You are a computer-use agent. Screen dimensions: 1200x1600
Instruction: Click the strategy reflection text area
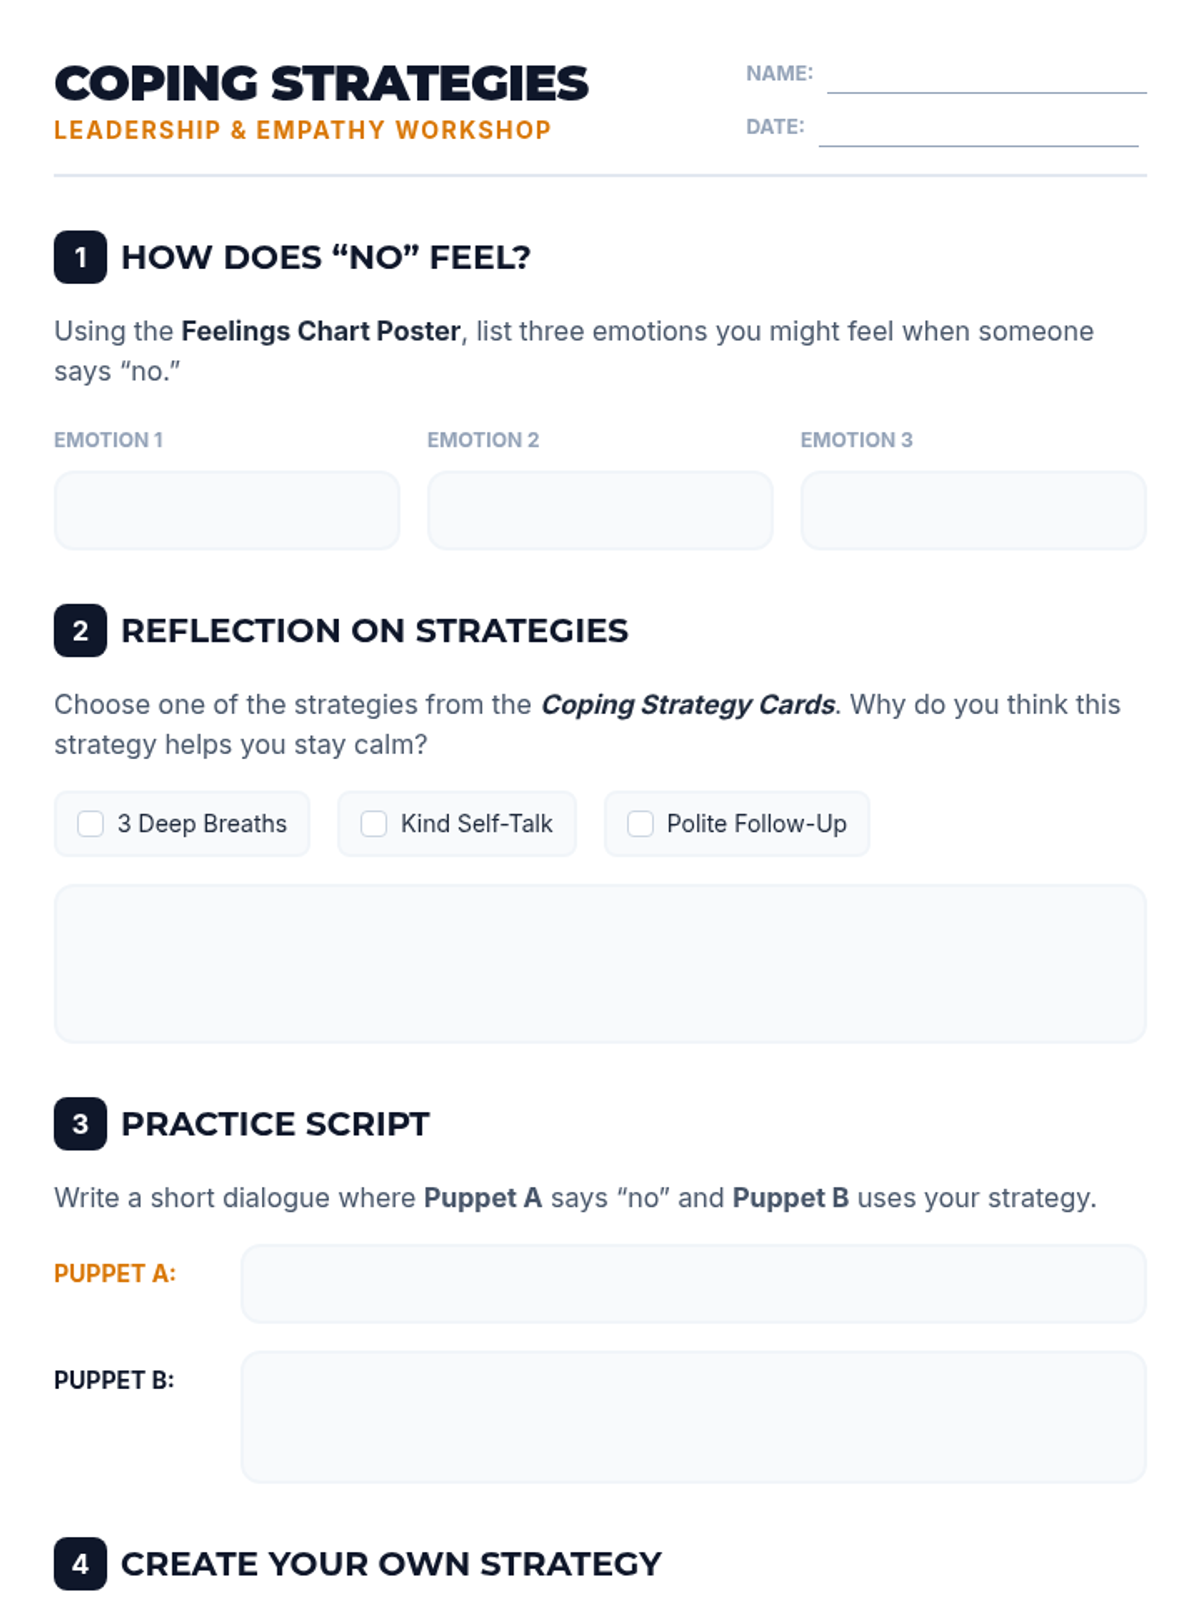click(x=600, y=963)
